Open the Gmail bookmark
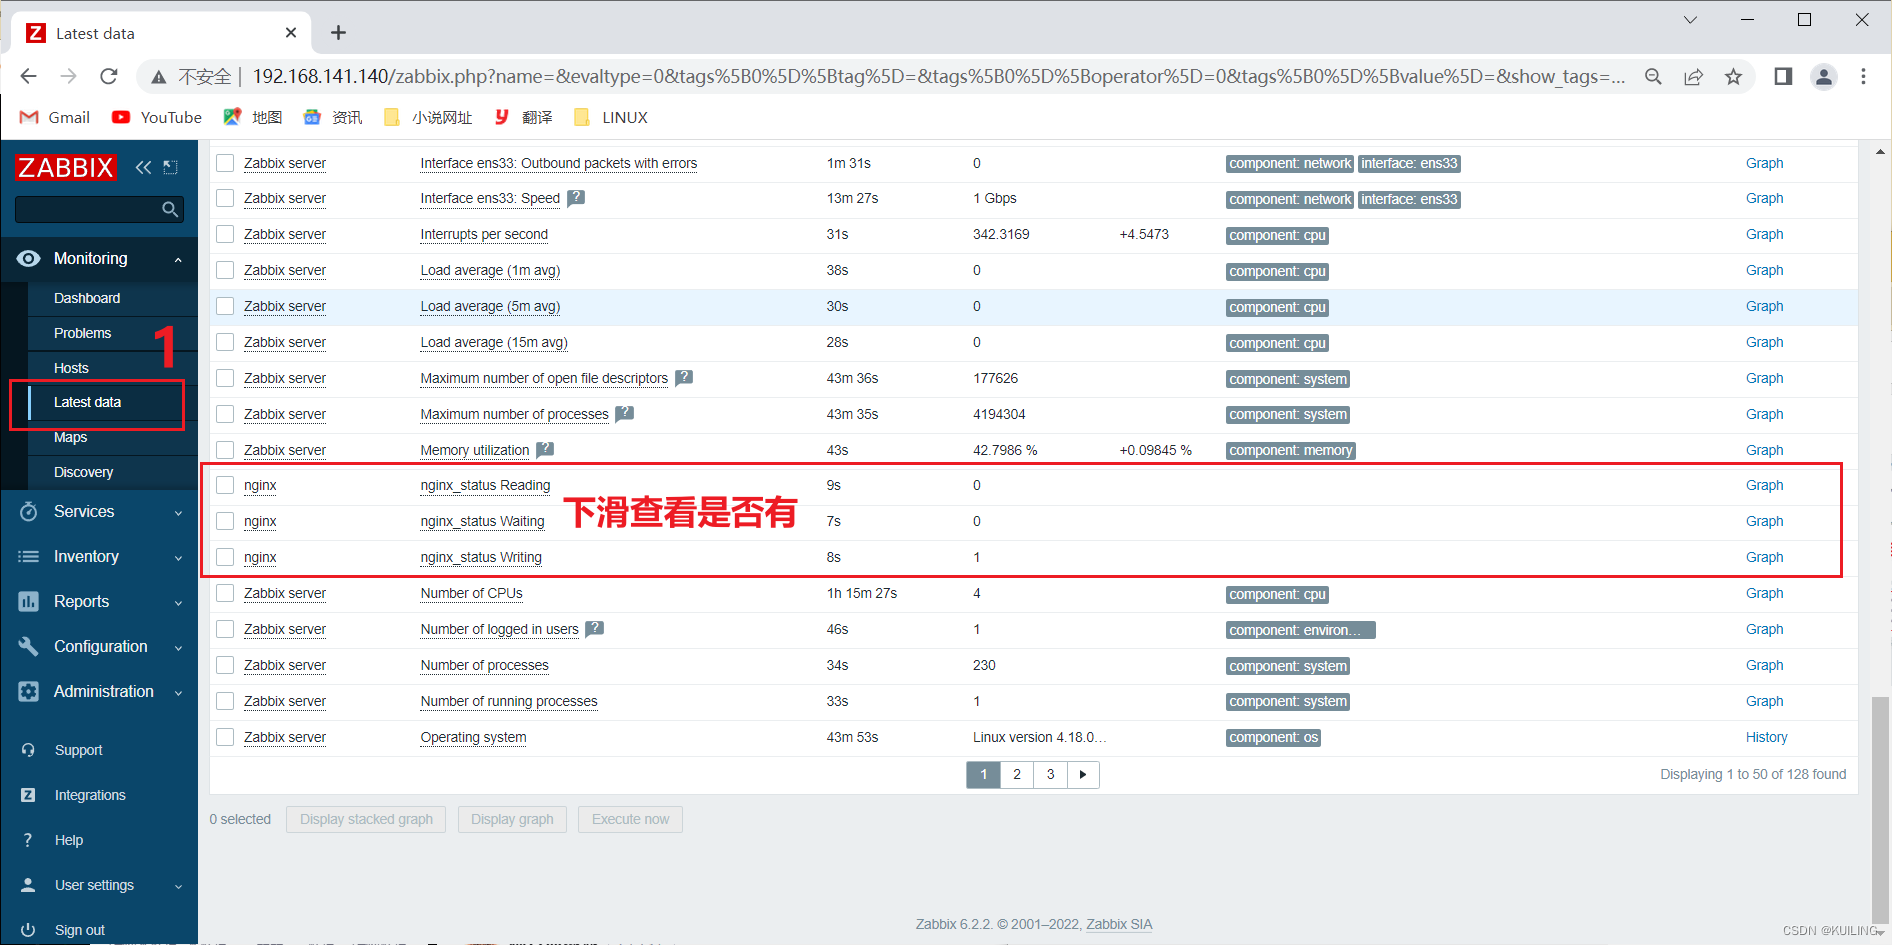Image resolution: width=1892 pixels, height=945 pixels. click(55, 117)
